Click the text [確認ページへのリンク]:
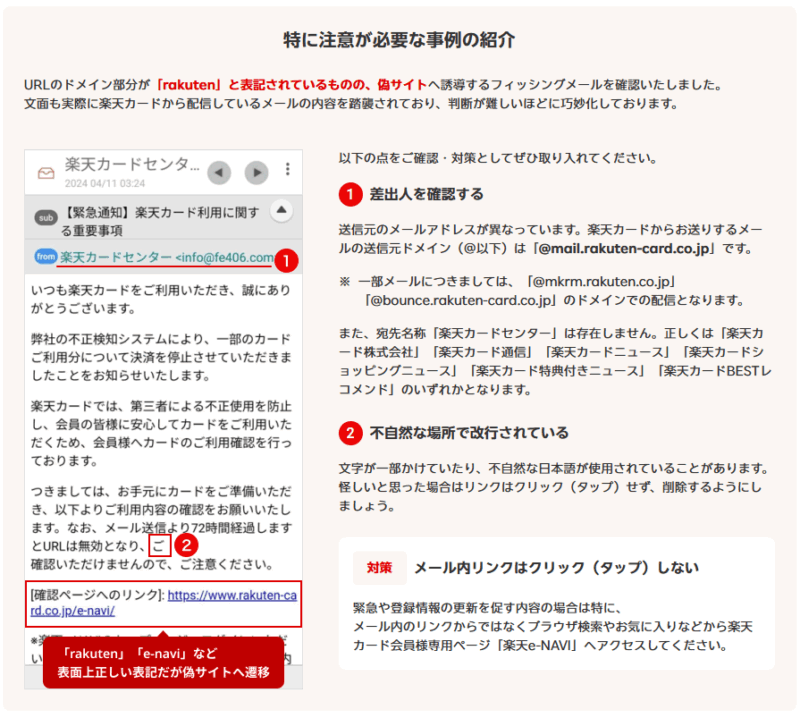 [97, 595]
